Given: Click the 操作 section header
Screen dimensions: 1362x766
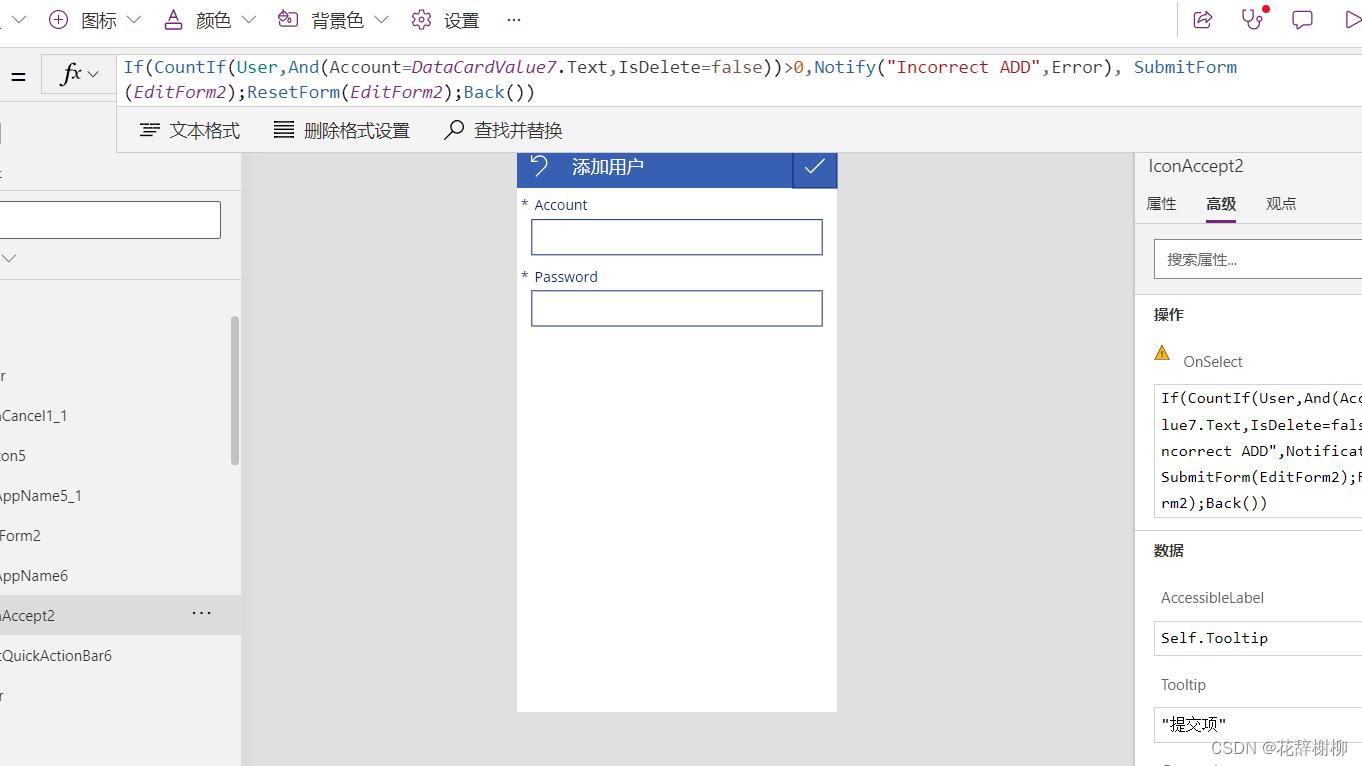Looking at the screenshot, I should [1168, 315].
